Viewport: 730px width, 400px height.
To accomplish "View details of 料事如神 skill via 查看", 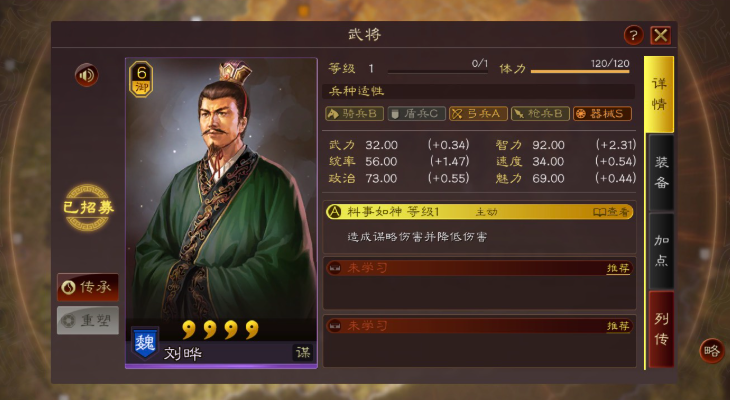I will tap(611, 212).
